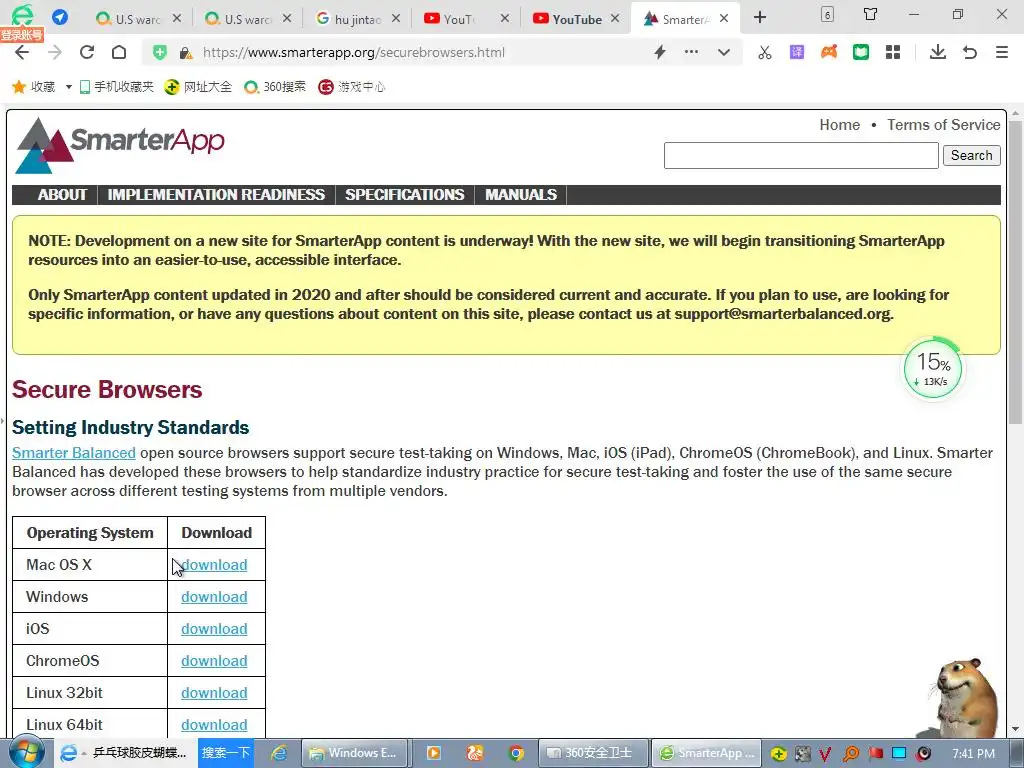Image resolution: width=1024 pixels, height=768 pixels.
Task: Click the green shield security icon in address bar
Action: (x=160, y=53)
